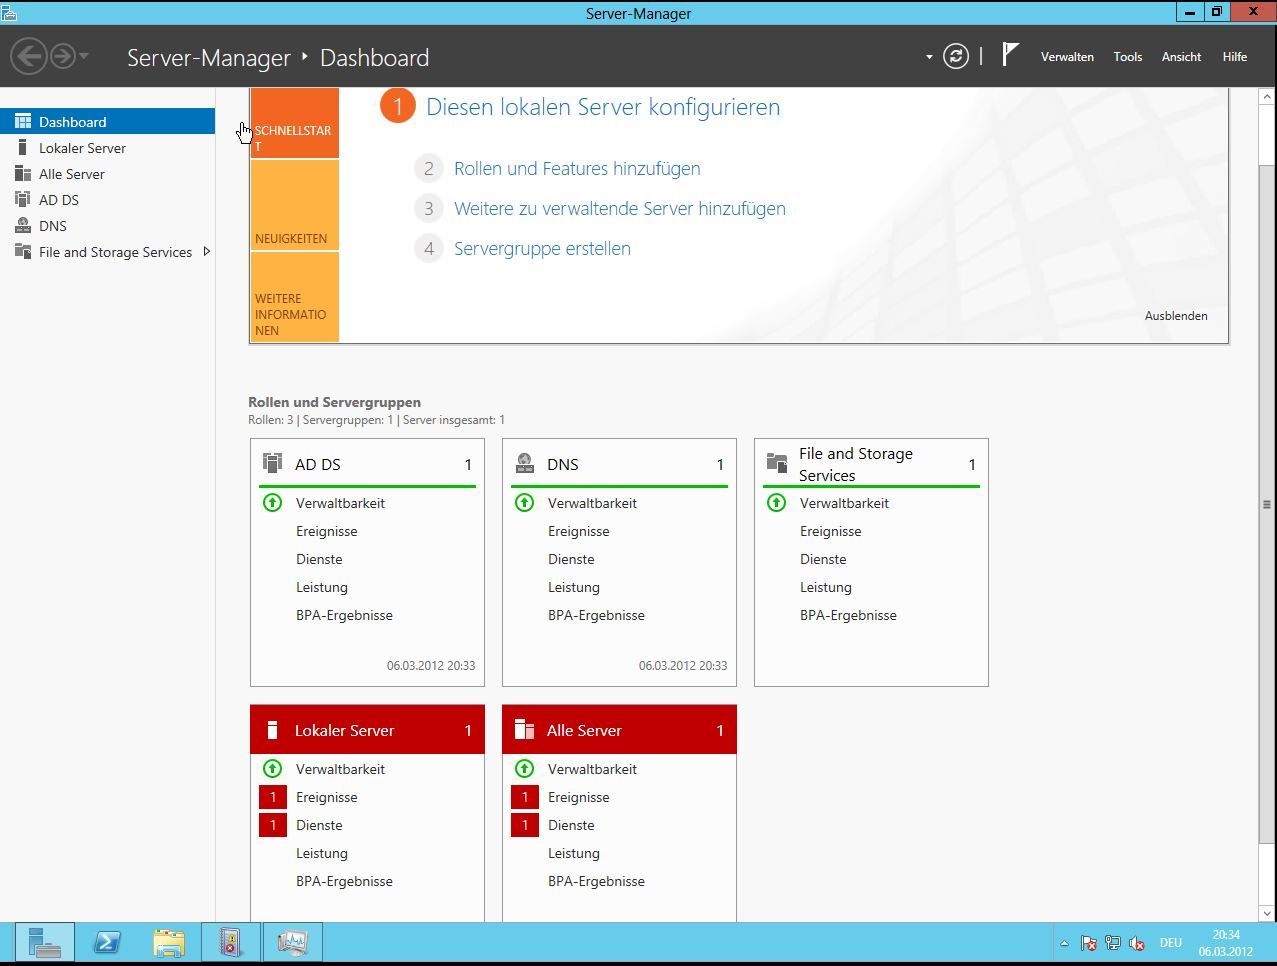Open the Verwalten menu

1067,57
